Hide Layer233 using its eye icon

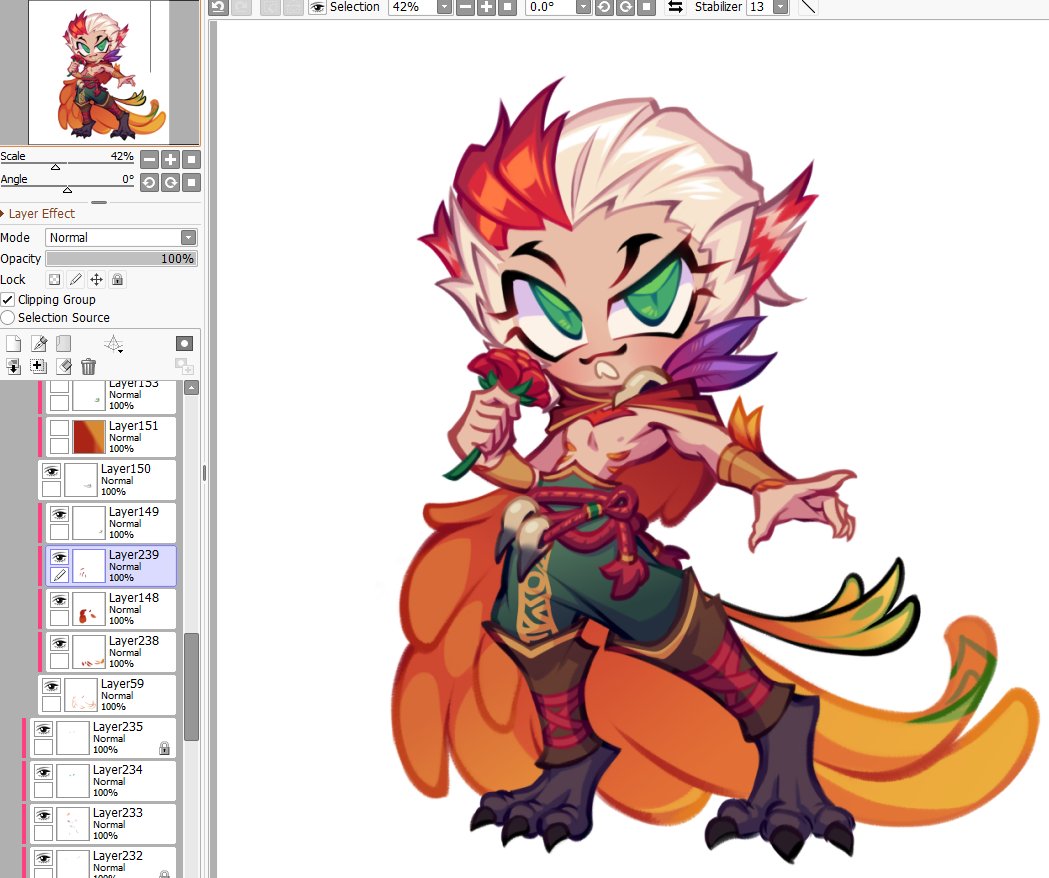coord(43,814)
